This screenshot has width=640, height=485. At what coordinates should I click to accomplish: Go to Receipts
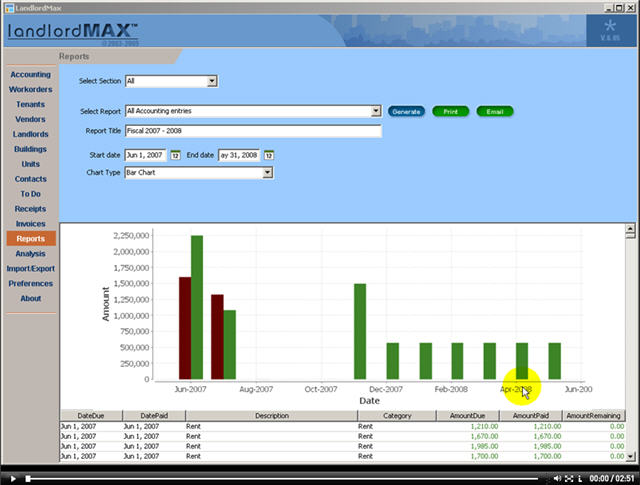pos(31,209)
